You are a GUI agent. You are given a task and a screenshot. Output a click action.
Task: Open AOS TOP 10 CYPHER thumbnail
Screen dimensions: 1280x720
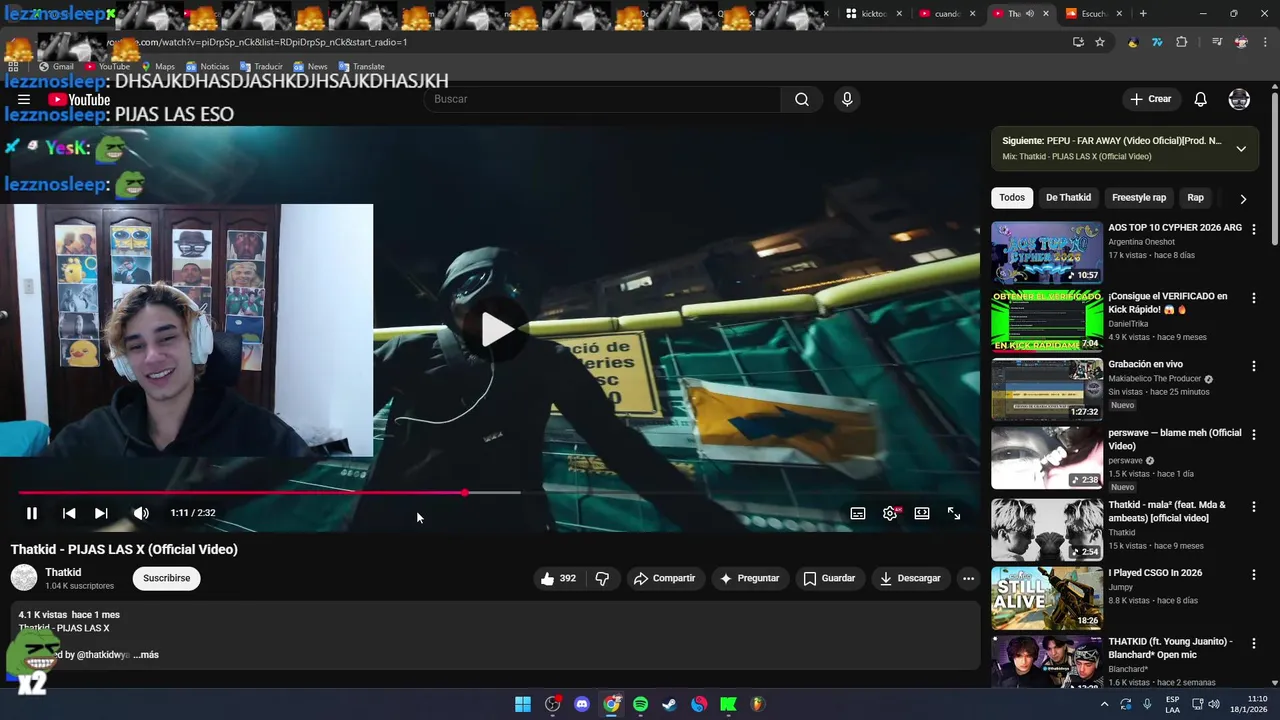pyautogui.click(x=1047, y=253)
